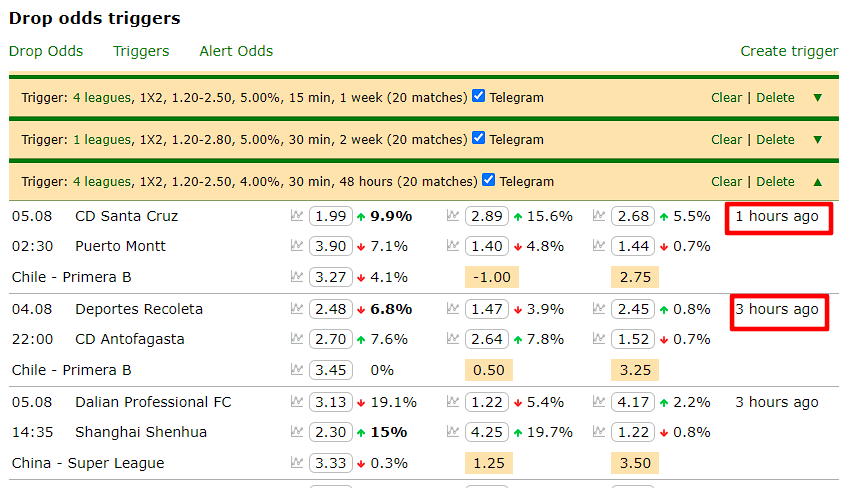
Task: Disable Telegram for the 48 hours trigger
Action: (489, 181)
